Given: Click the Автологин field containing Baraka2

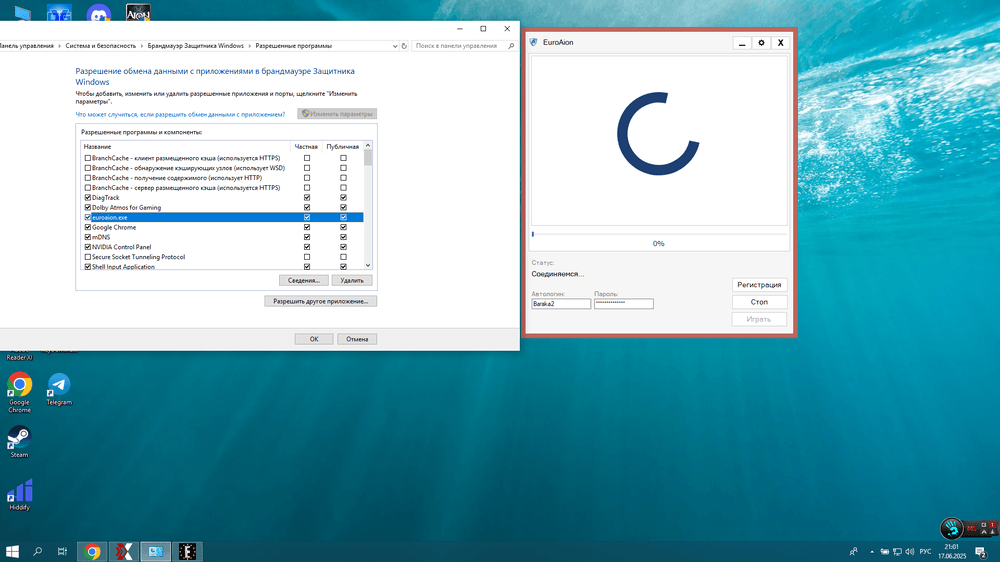Looking at the screenshot, I should 560,304.
